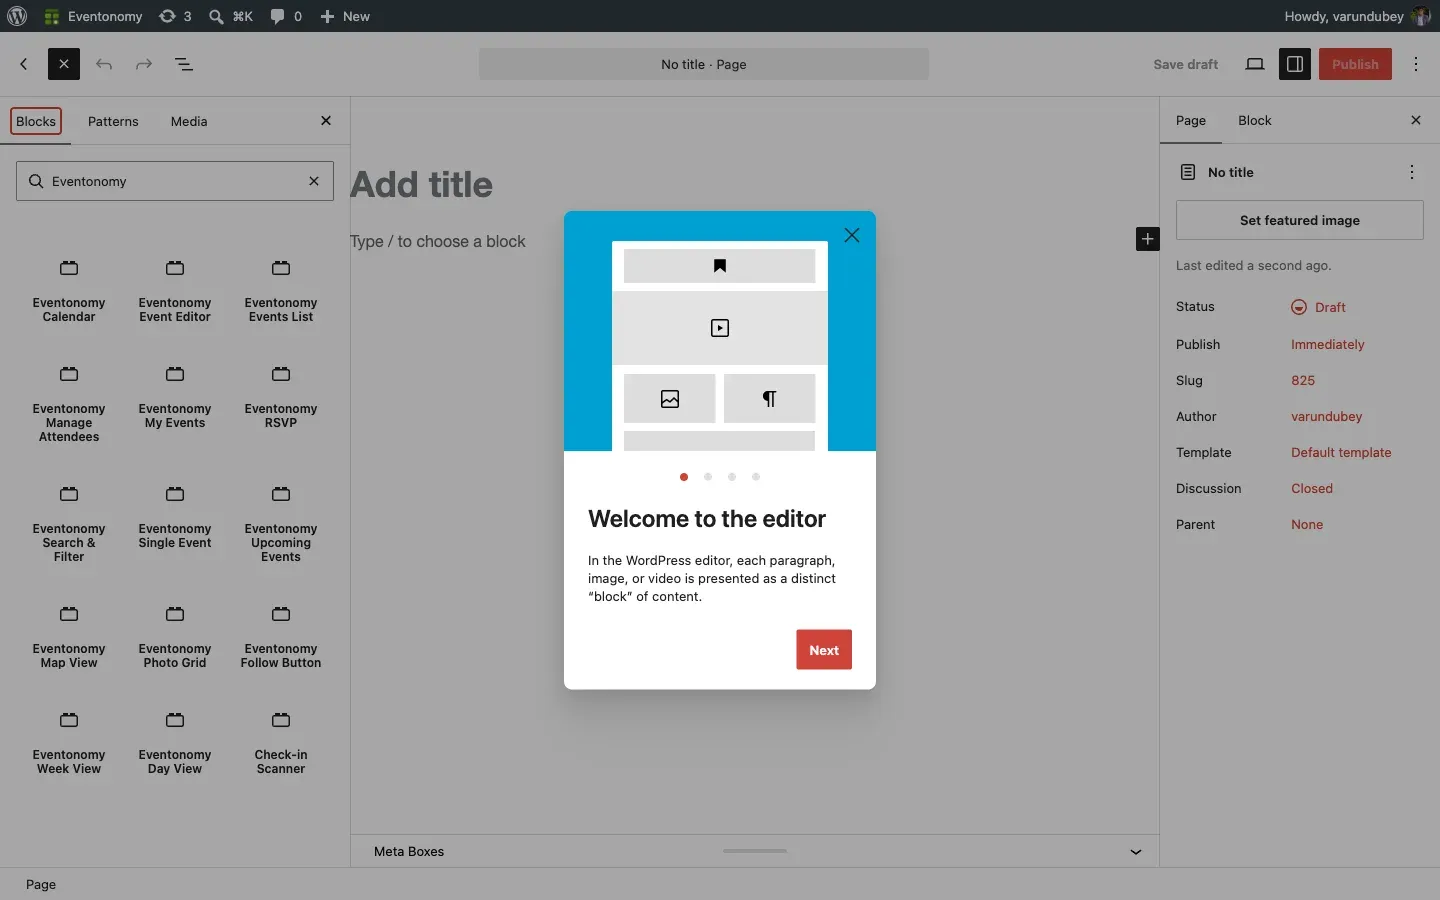Viewport: 1440px width, 900px height.
Task: Insert the Eventonomy Event Editor block
Action: (175, 291)
